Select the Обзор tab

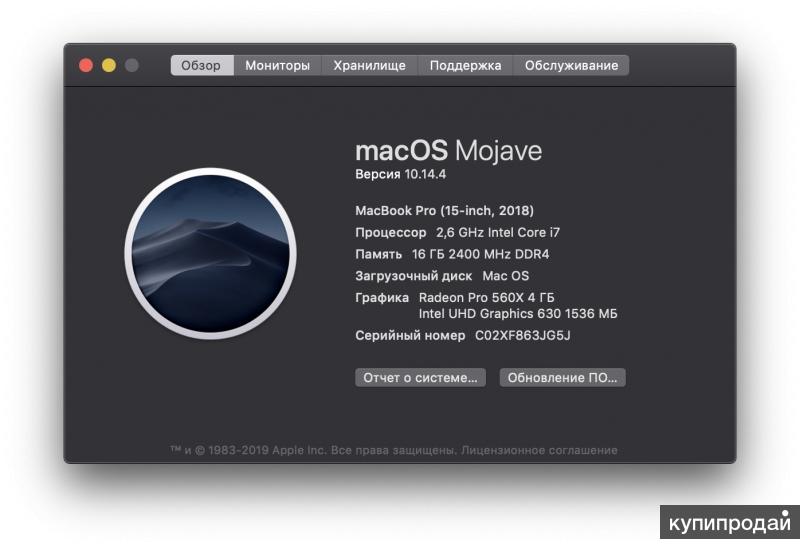coord(202,65)
